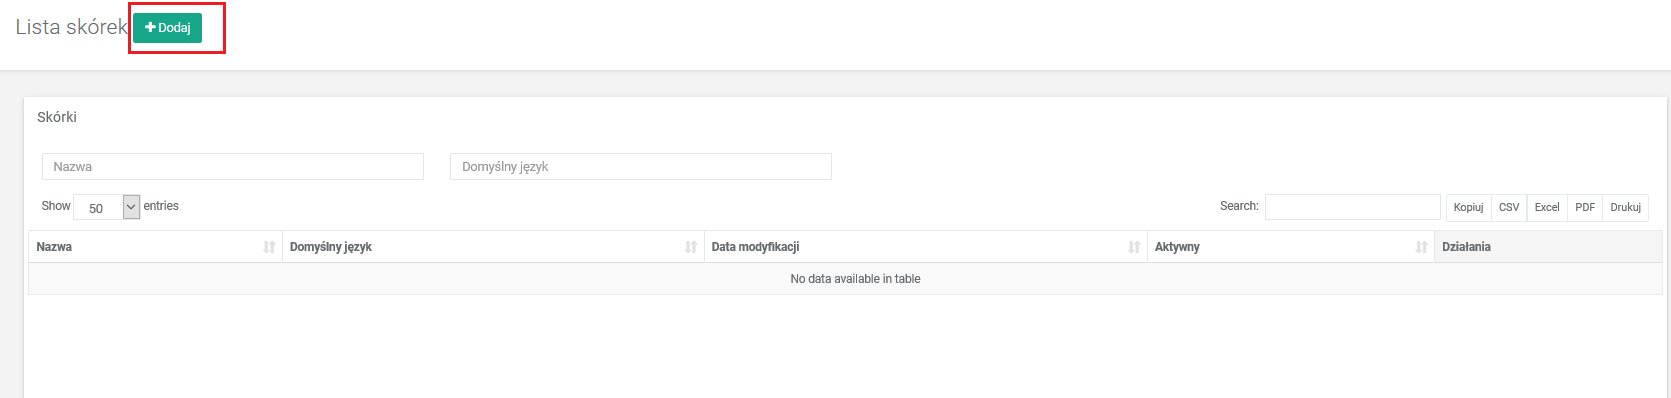Sort by Domyślny język arrows icon
The width and height of the screenshot is (1671, 398).
[x=691, y=247]
